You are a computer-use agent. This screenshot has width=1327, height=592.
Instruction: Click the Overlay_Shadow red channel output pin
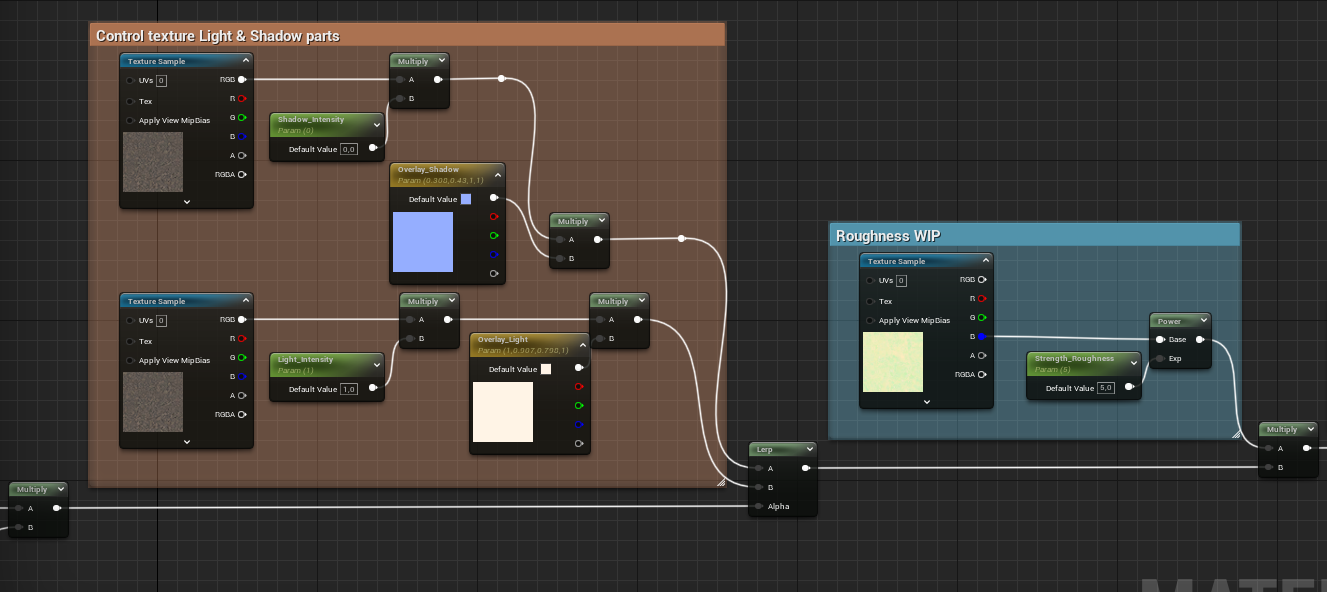click(493, 217)
